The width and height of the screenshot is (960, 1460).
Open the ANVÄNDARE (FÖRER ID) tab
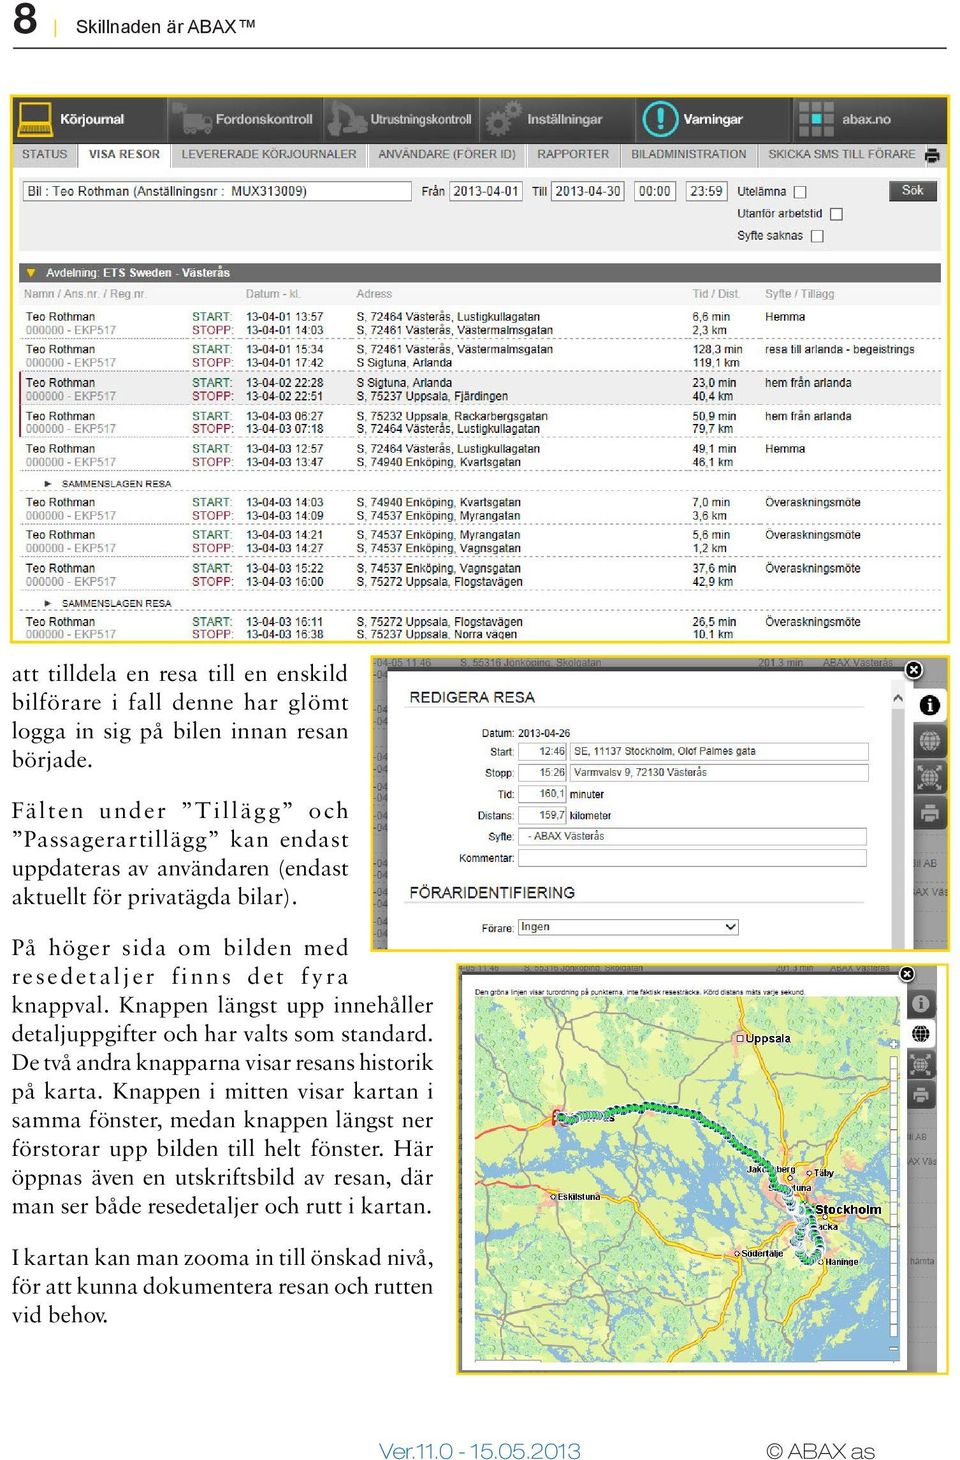point(447,155)
